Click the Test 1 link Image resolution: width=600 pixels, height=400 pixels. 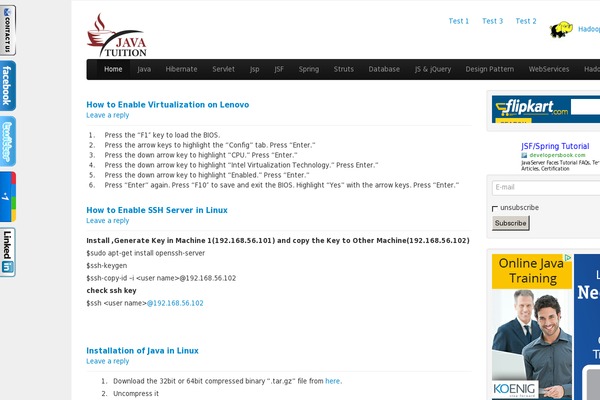[458, 21]
